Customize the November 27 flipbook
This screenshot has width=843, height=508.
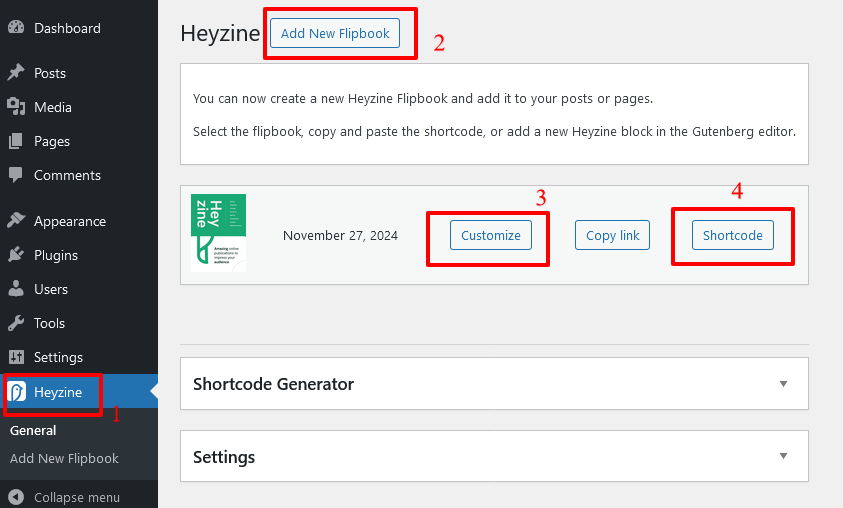[x=491, y=235]
